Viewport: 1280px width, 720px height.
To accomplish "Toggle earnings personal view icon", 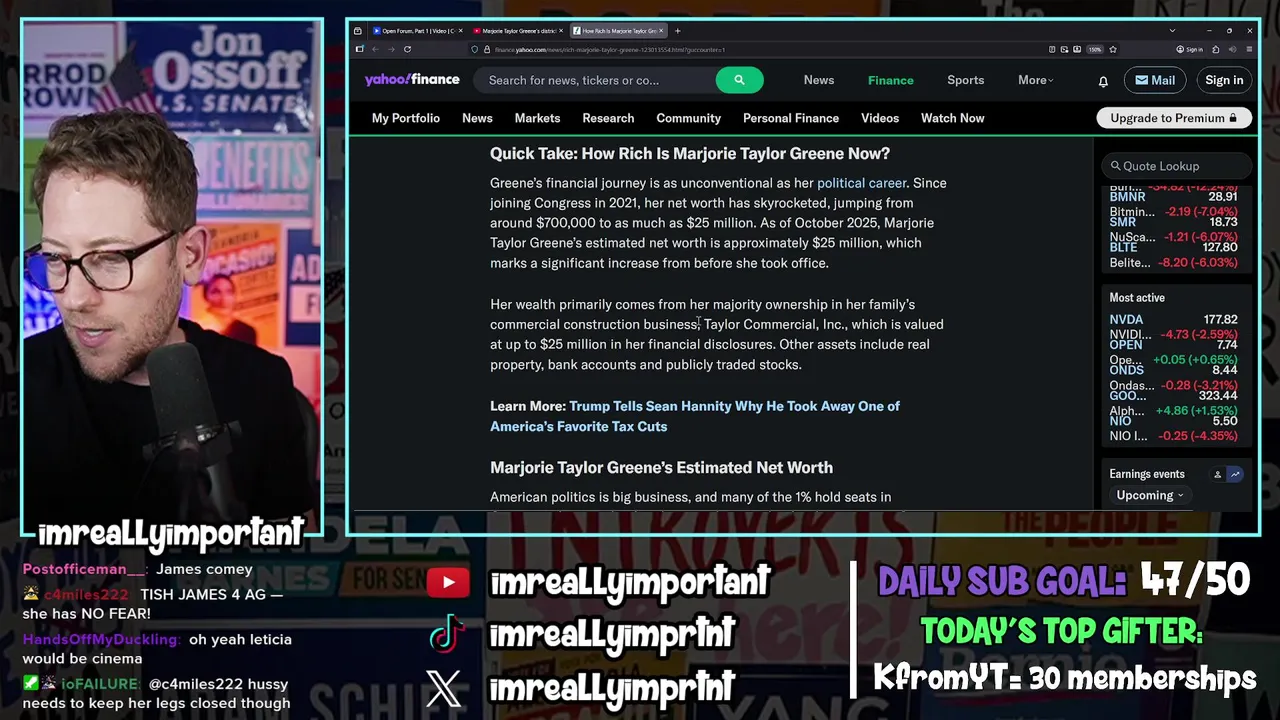I will pyautogui.click(x=1217, y=474).
